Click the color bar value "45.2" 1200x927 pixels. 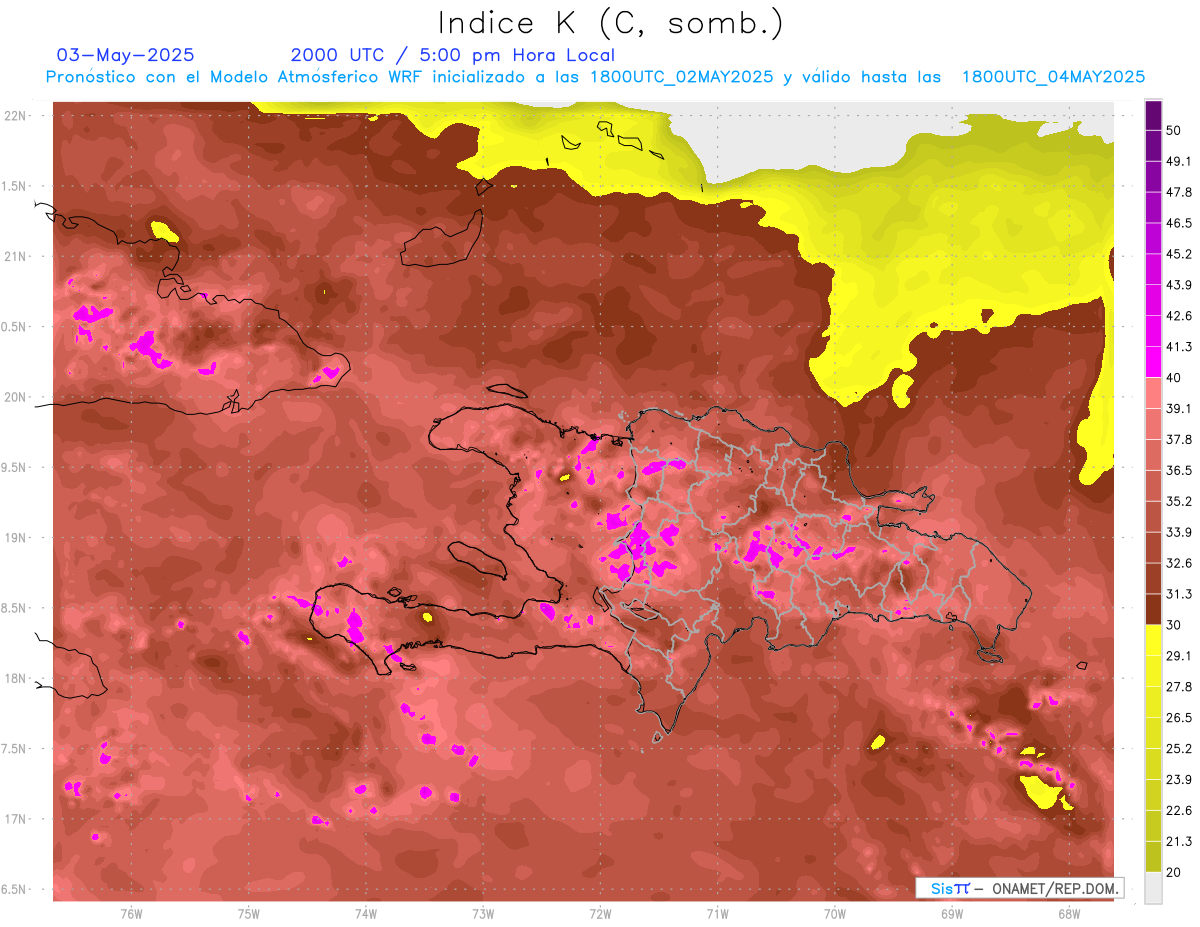point(1181,254)
